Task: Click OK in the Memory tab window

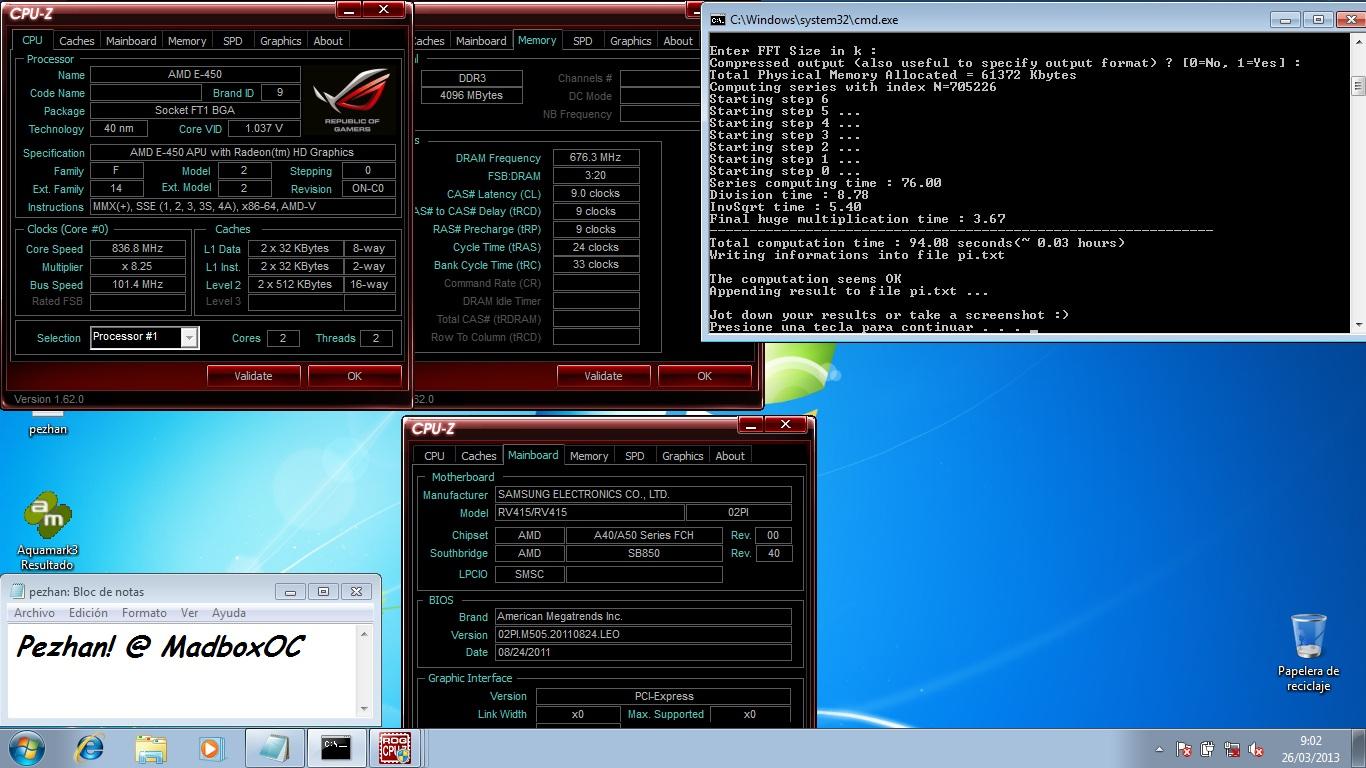Action: tap(704, 376)
